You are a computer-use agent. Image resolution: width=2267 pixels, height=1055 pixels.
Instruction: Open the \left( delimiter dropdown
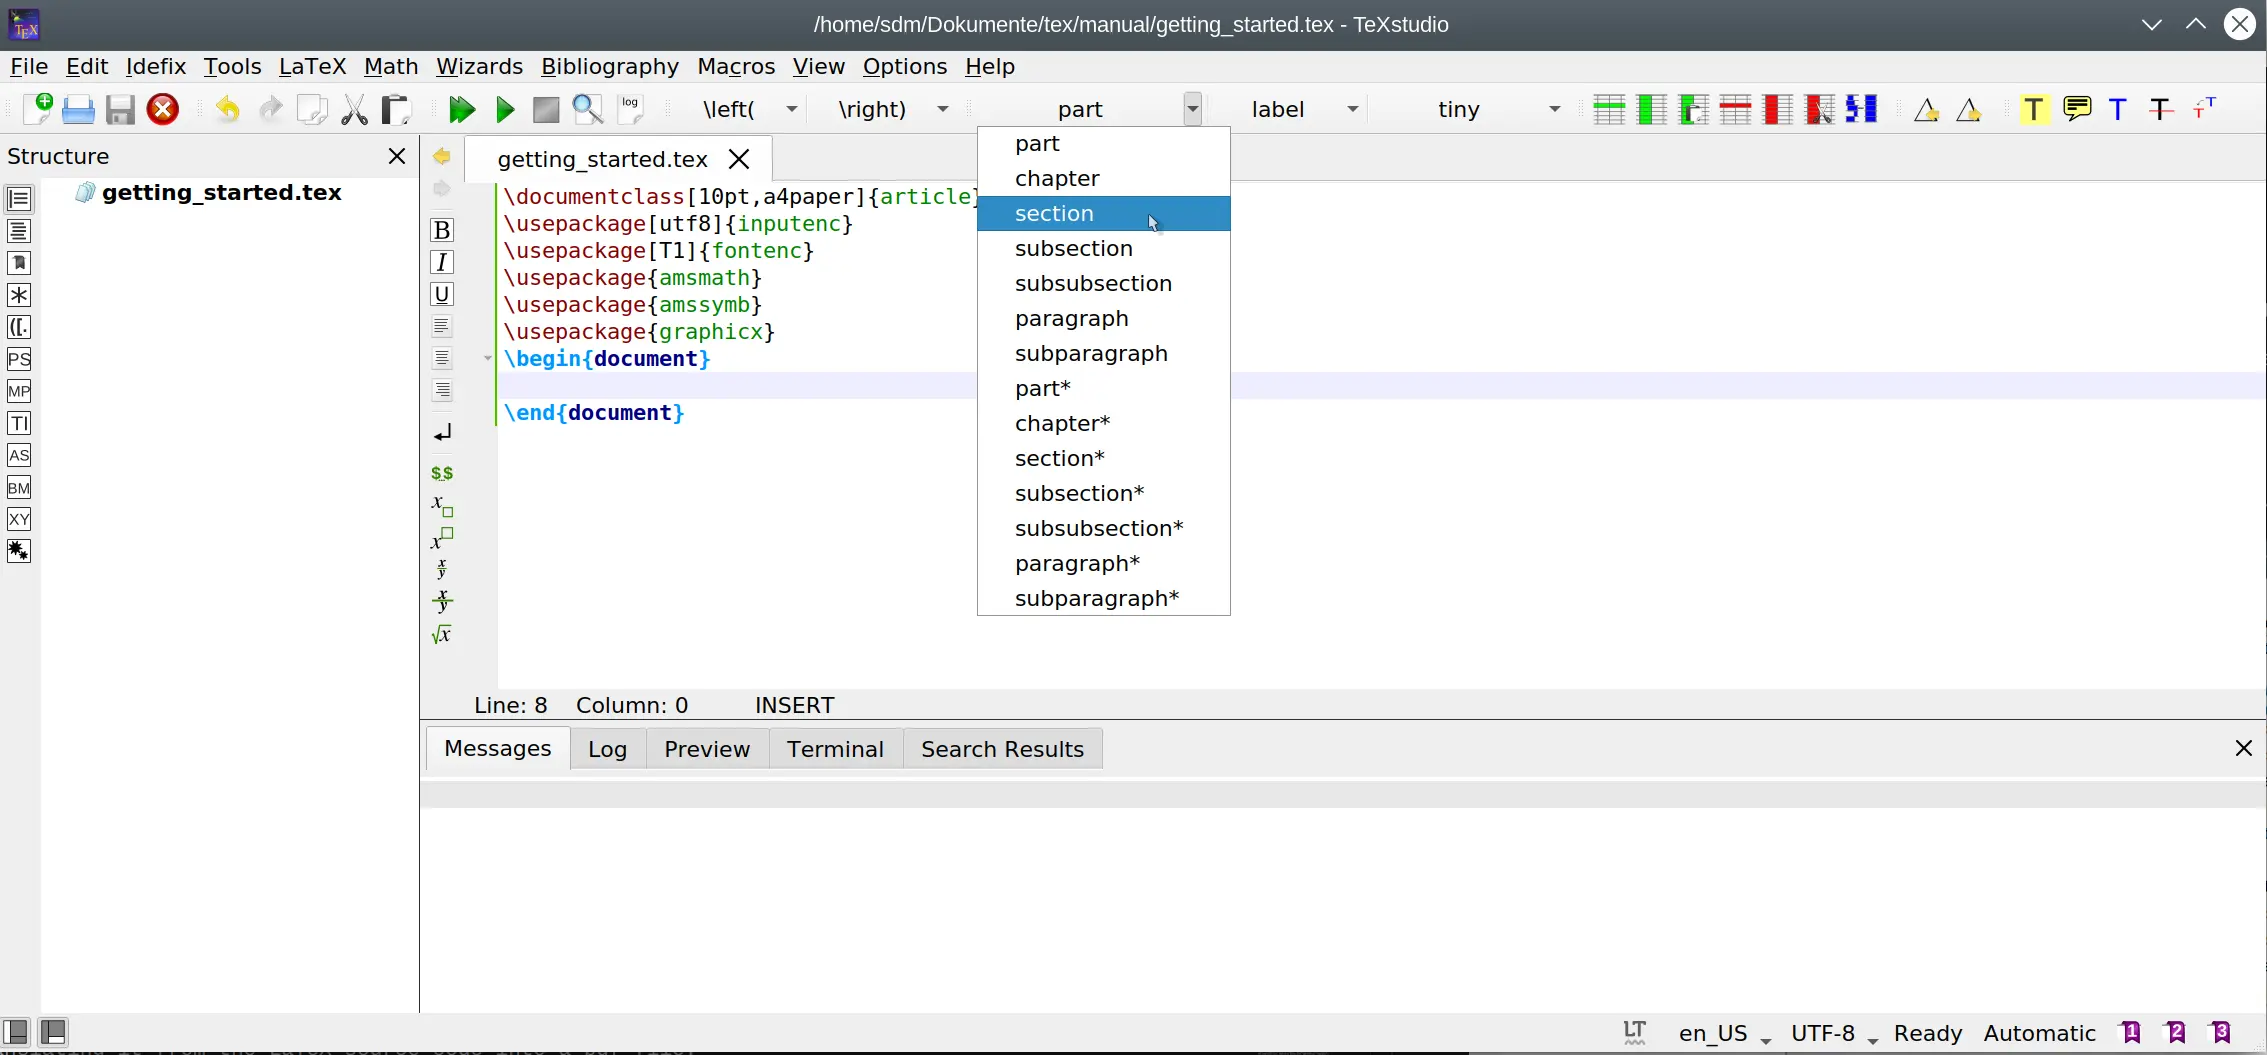click(791, 109)
